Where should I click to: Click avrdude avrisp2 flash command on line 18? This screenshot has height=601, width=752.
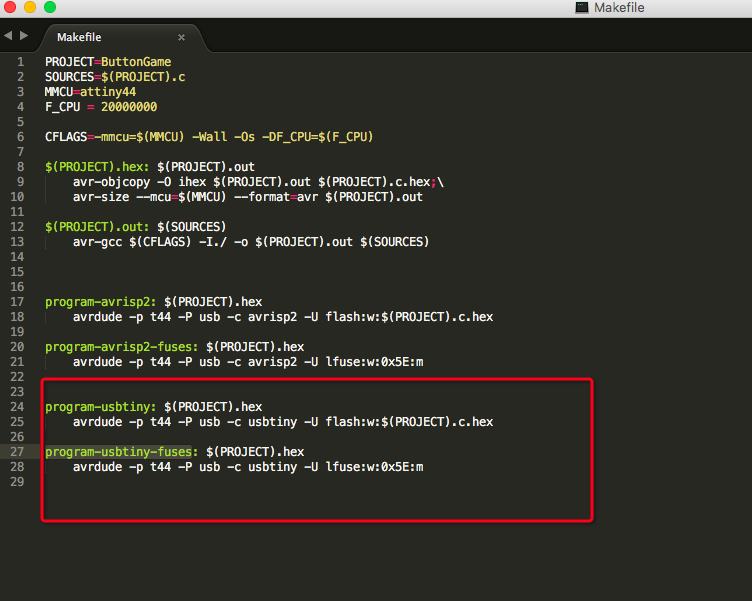click(x=283, y=317)
